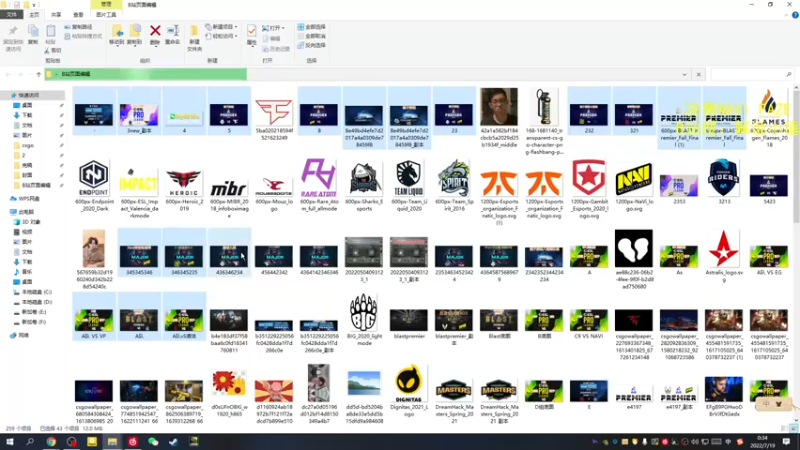The width and height of the screenshot is (800, 450).
Task: Select Network (网络) in the sidebar
Action: (x=23, y=335)
